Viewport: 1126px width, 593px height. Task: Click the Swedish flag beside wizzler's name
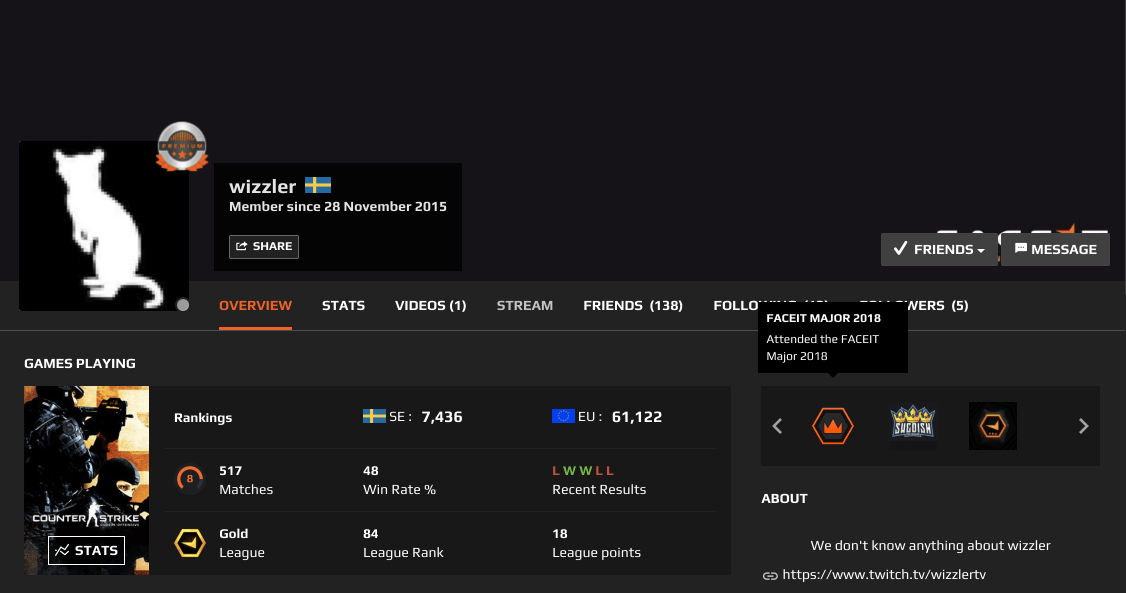coord(317,185)
